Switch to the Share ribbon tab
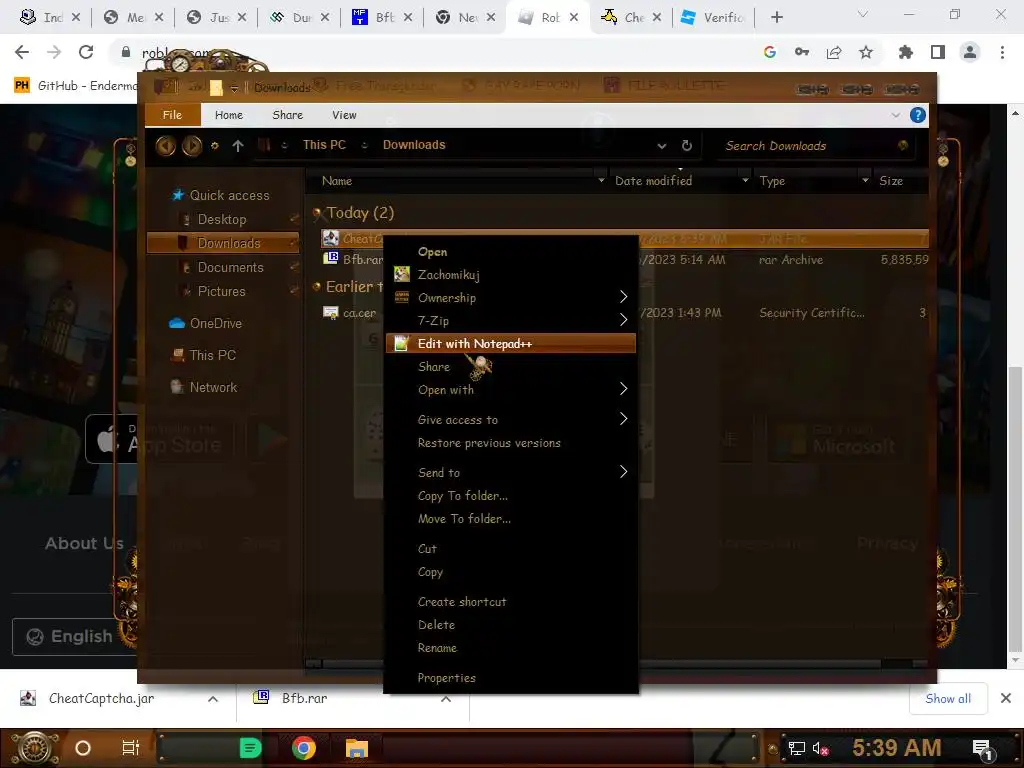This screenshot has width=1024, height=768. click(287, 115)
